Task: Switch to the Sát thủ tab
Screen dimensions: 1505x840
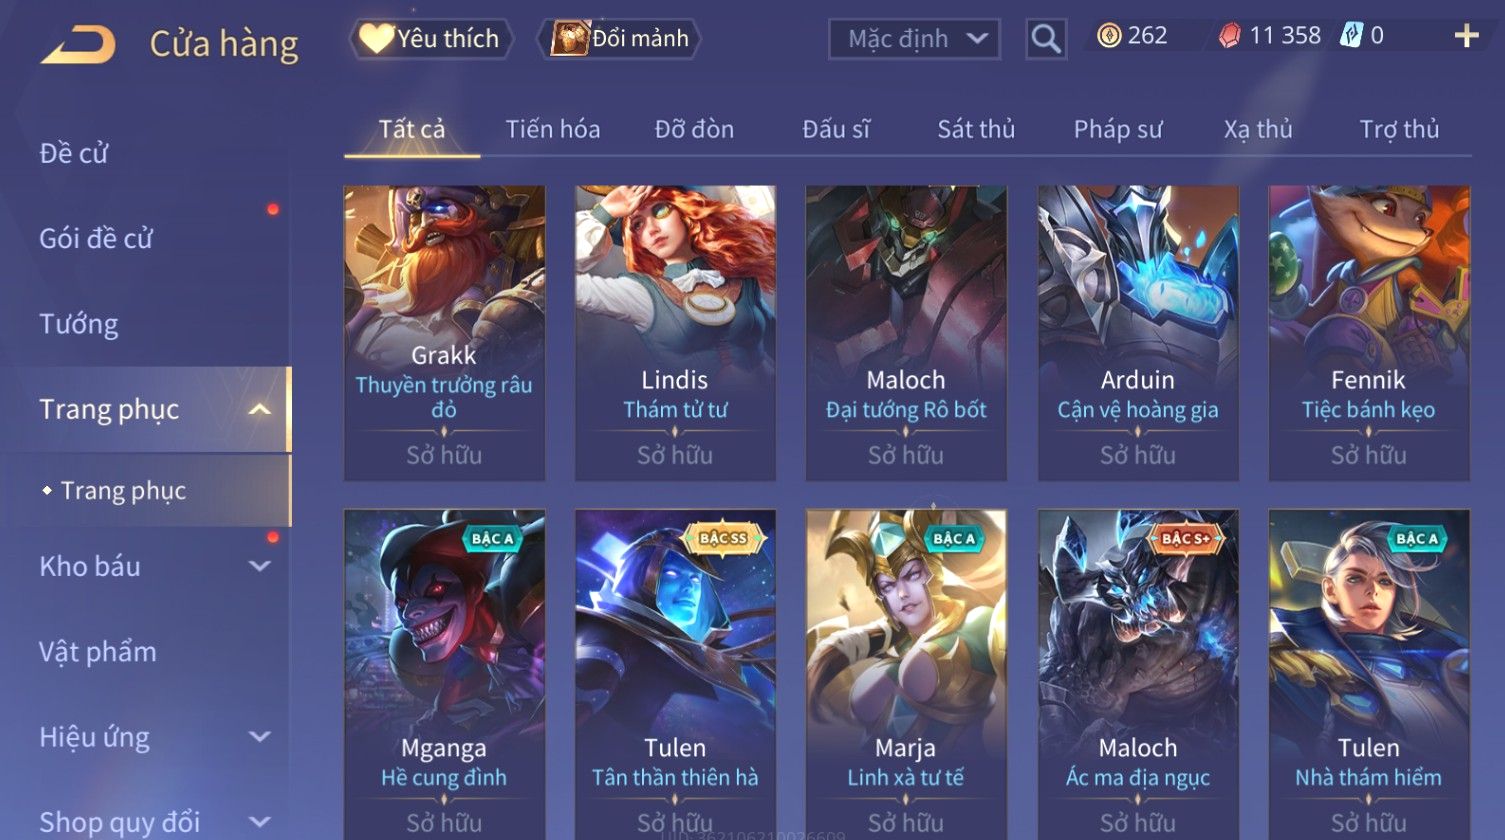Action: tap(976, 129)
